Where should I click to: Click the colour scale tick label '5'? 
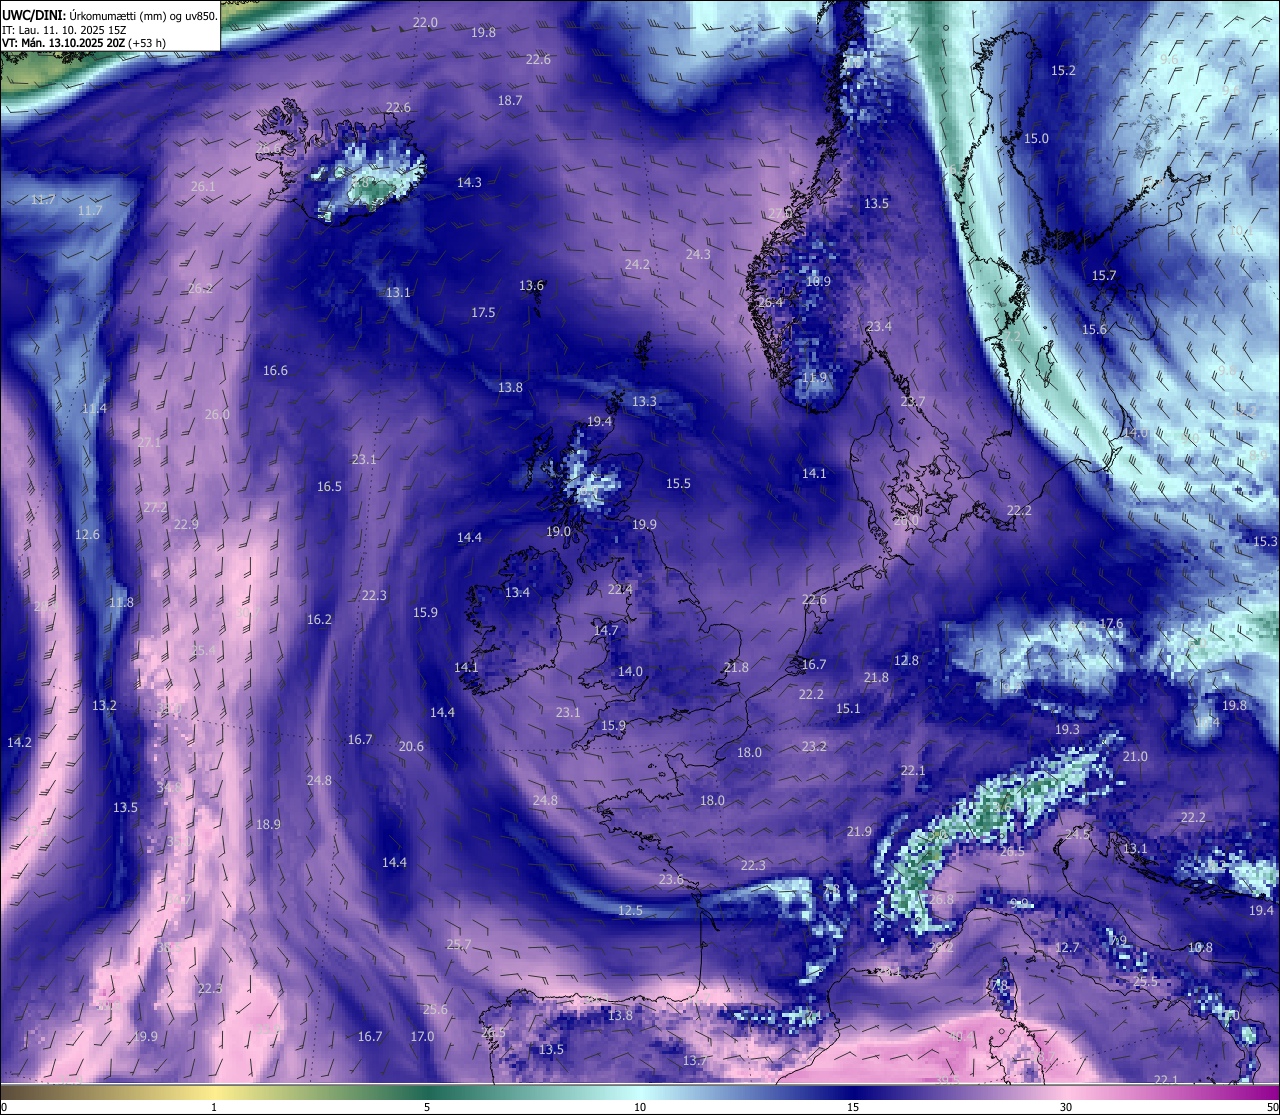click(x=427, y=1107)
